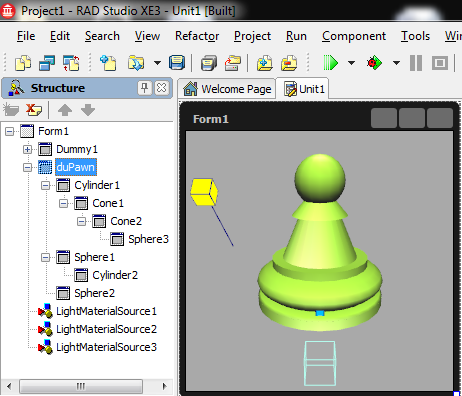Click the green Run arrow icon
Image resolution: width=462 pixels, height=396 pixels.
330,63
